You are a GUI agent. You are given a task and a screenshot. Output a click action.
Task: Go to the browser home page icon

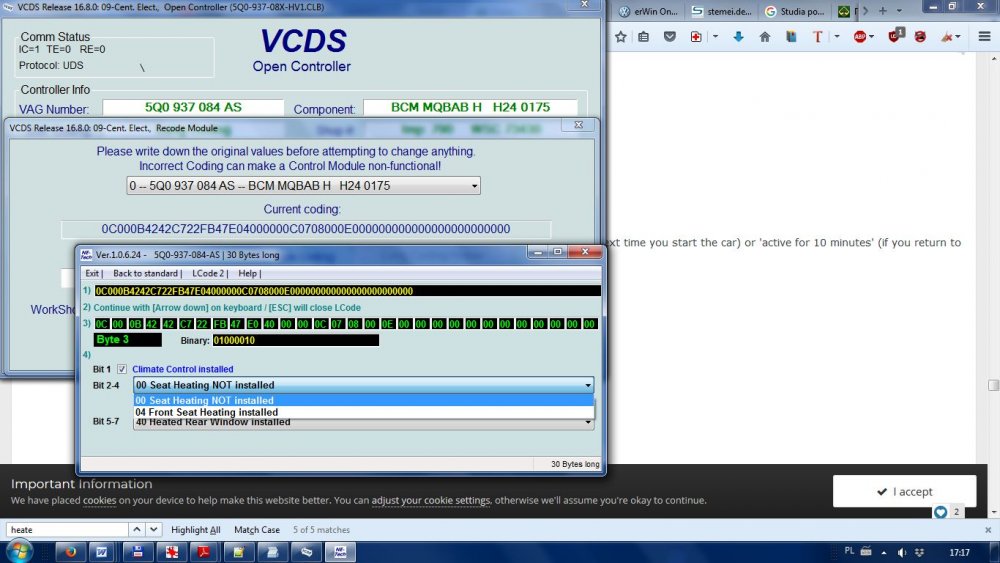pyautogui.click(x=765, y=37)
